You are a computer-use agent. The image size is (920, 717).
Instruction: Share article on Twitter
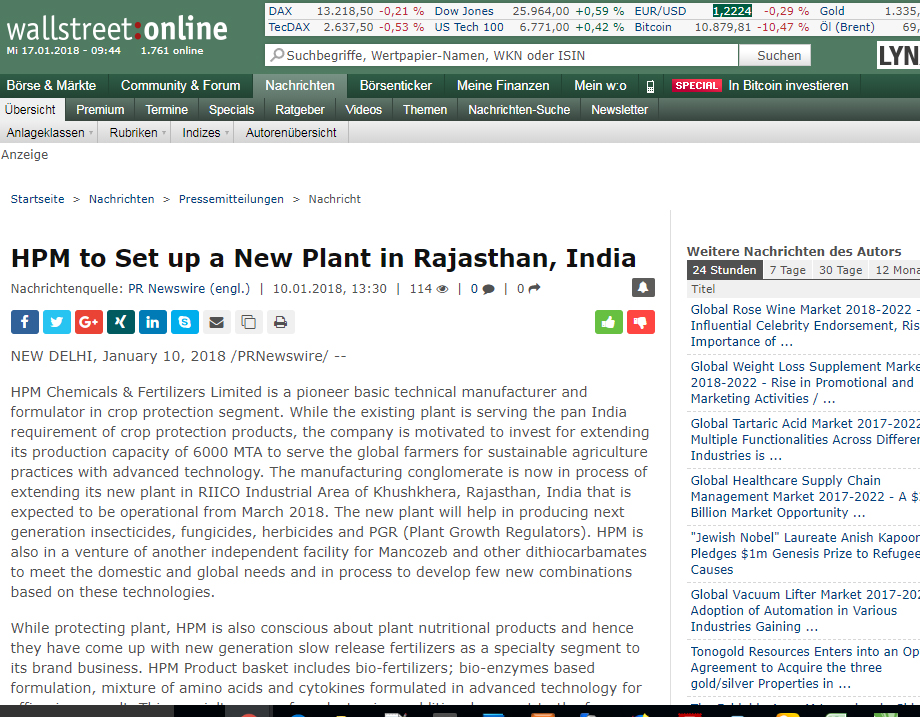click(x=57, y=322)
